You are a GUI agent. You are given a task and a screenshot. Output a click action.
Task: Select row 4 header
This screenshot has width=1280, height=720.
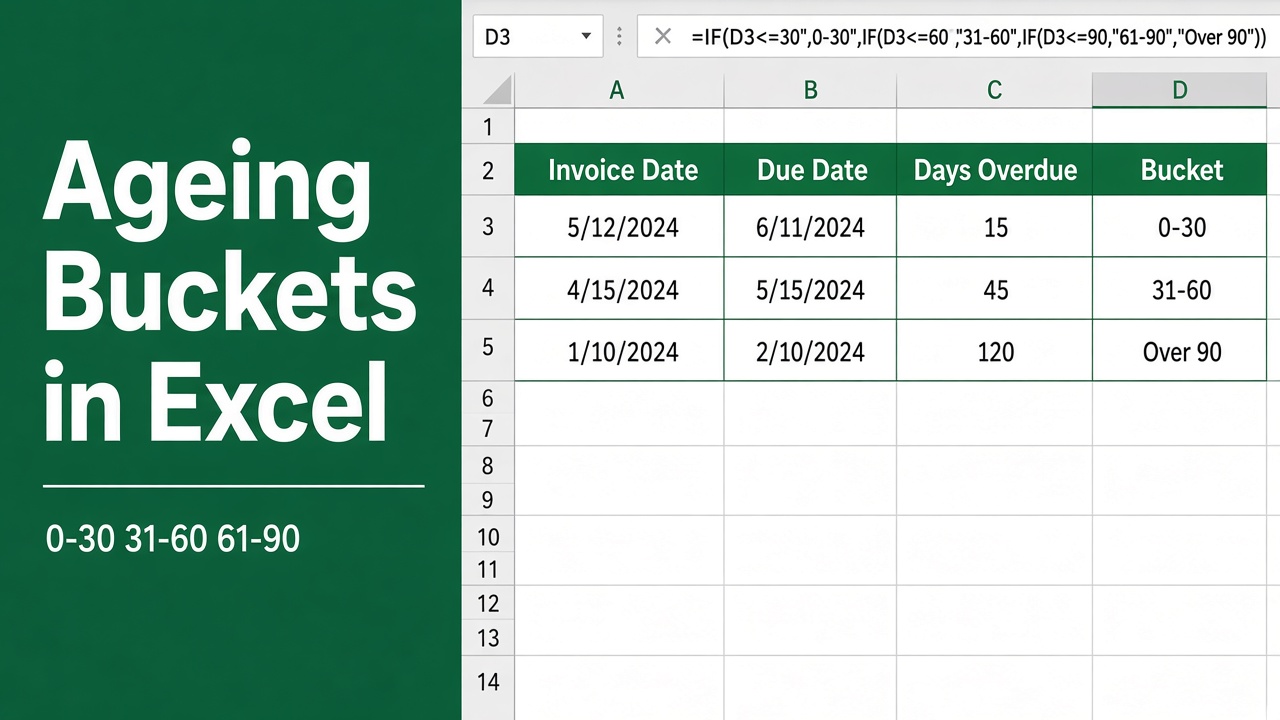pos(488,288)
